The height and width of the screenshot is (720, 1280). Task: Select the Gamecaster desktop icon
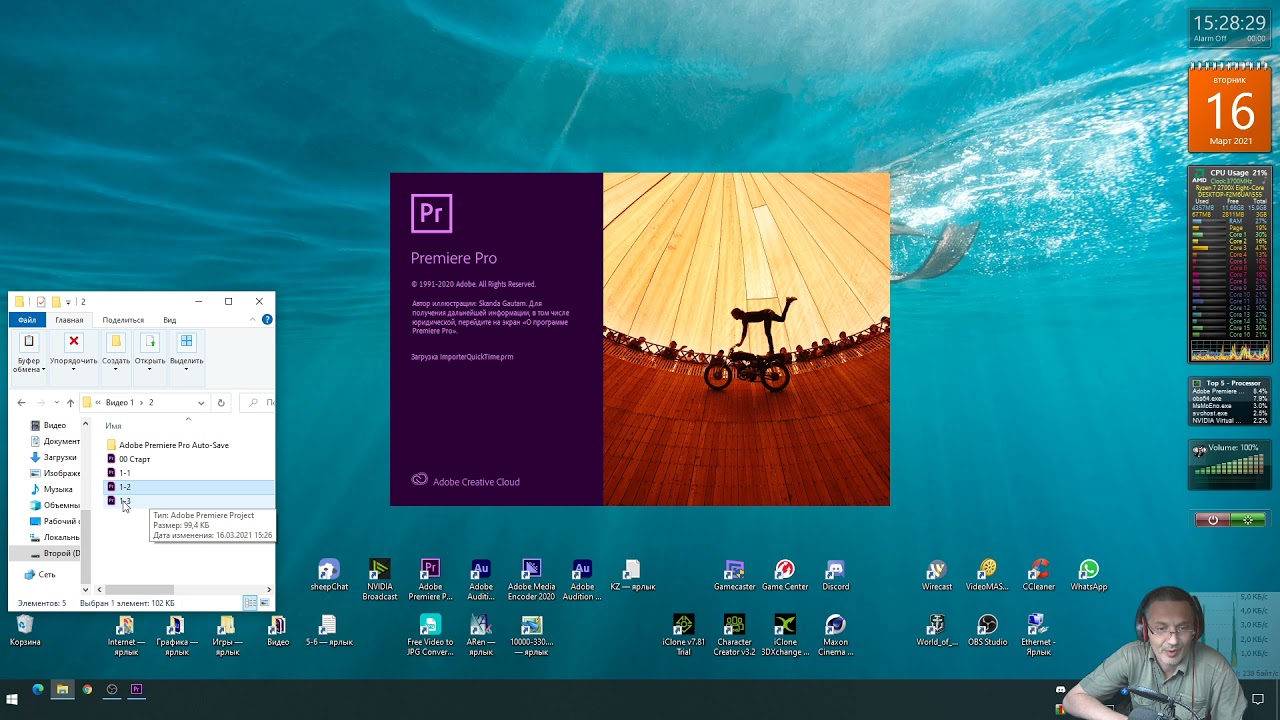coord(734,576)
